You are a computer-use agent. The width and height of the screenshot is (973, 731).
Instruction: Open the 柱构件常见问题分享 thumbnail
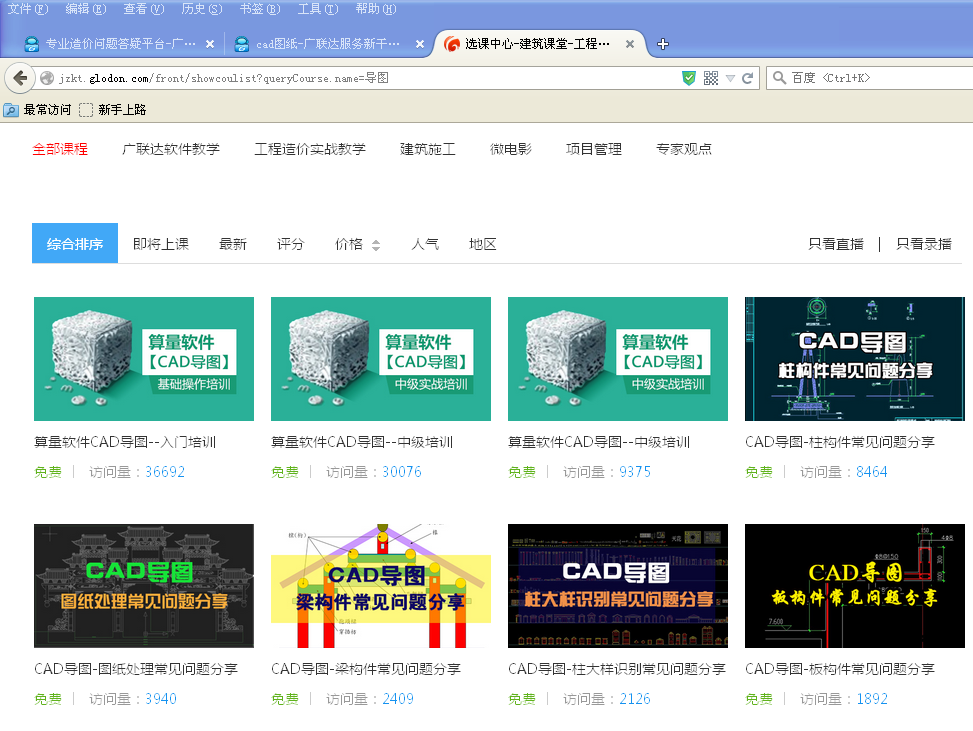(x=855, y=359)
